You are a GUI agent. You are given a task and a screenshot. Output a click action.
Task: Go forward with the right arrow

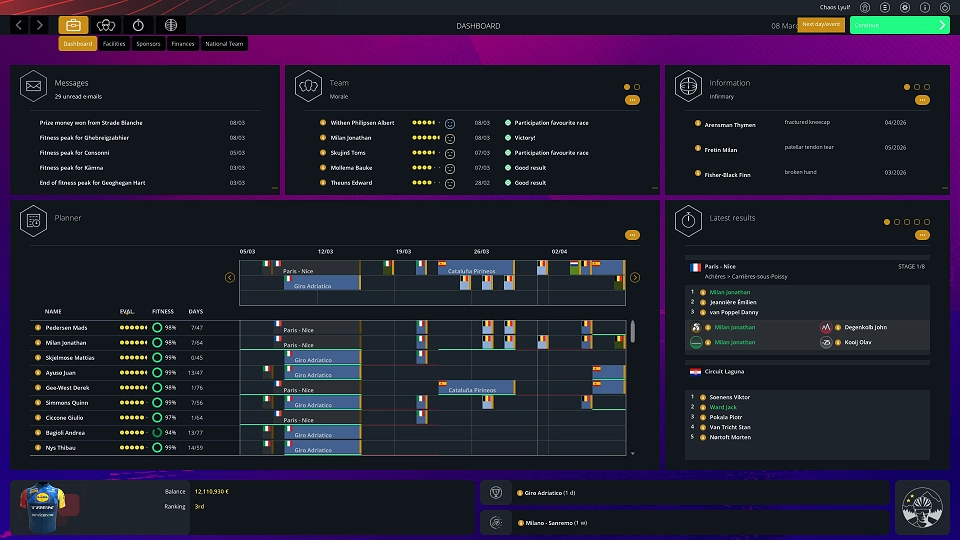coord(40,25)
